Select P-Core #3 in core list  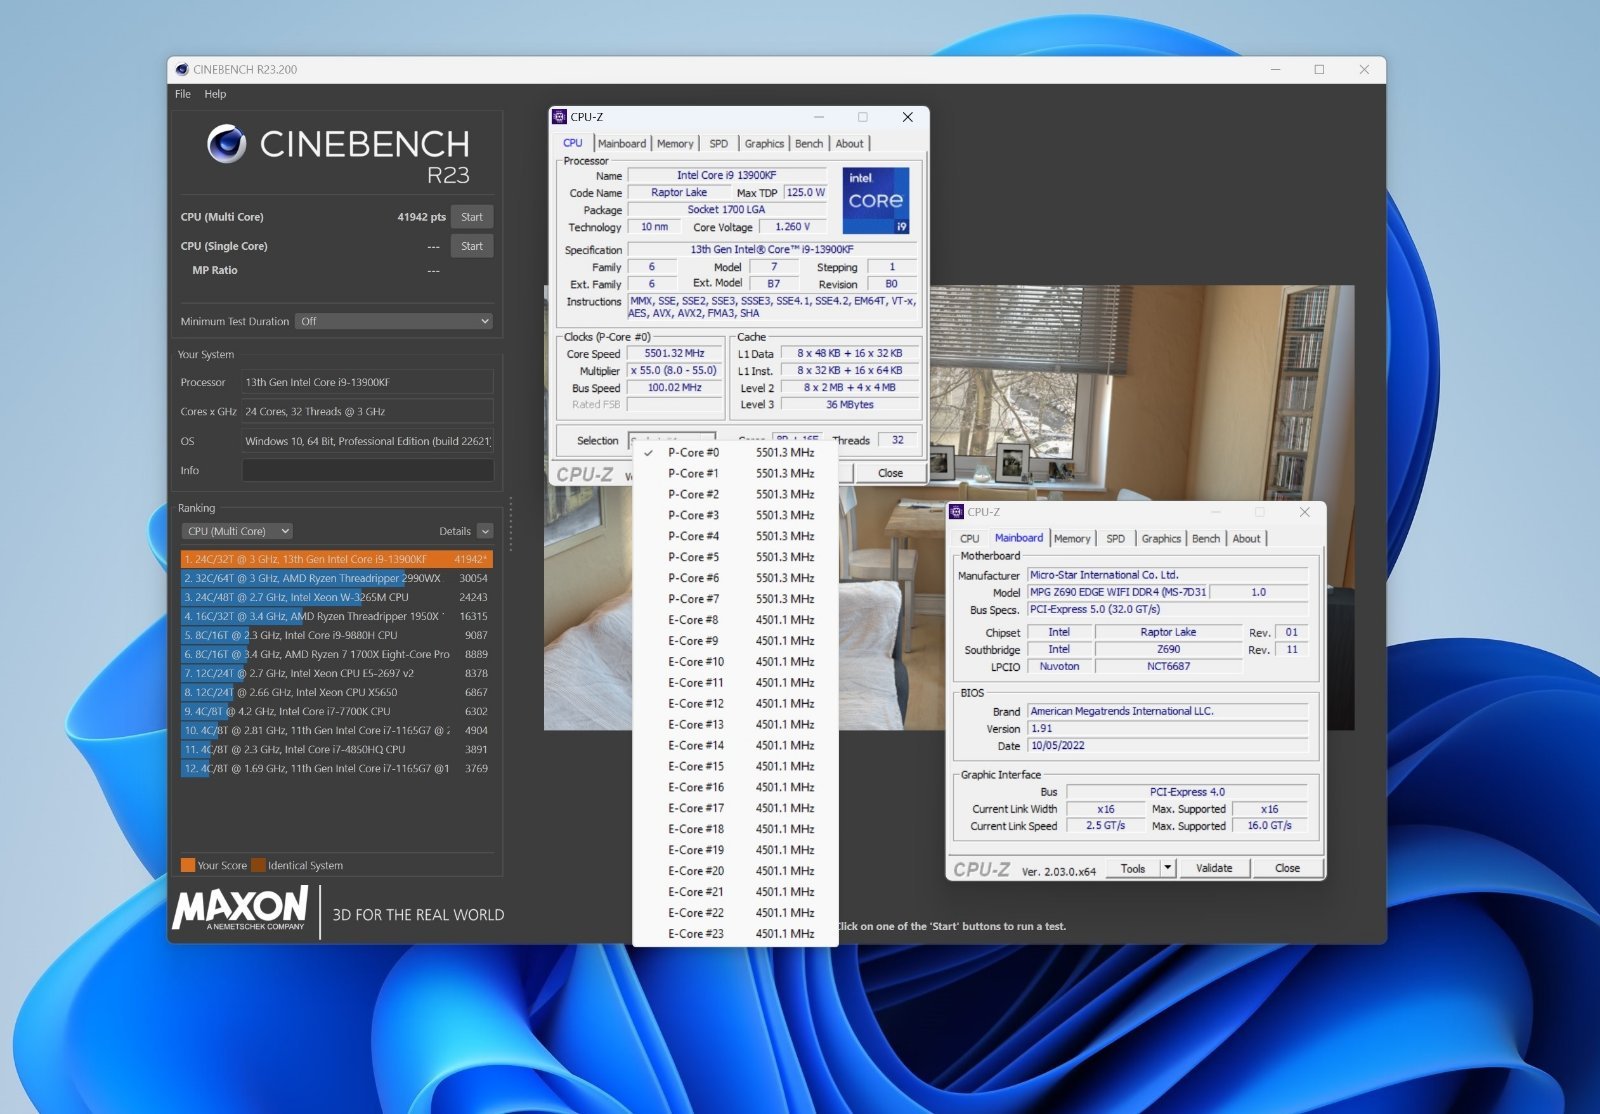pyautogui.click(x=735, y=515)
